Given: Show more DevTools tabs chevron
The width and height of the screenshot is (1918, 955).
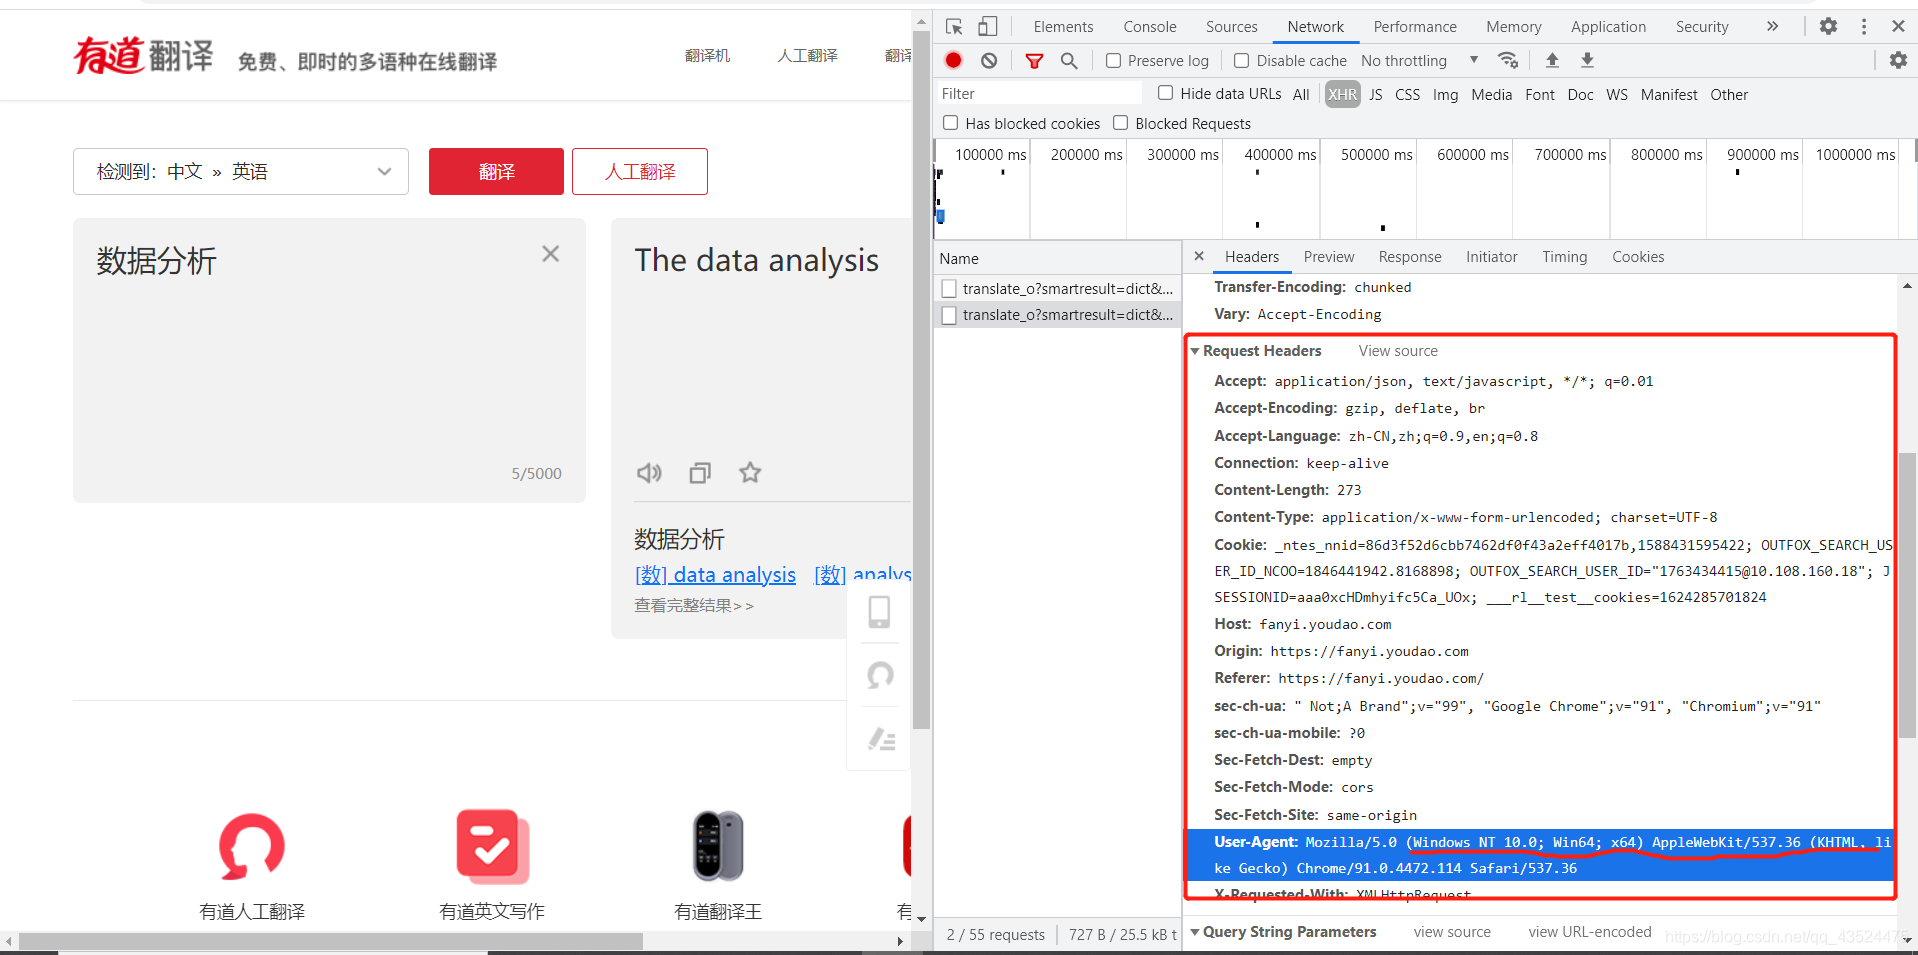Looking at the screenshot, I should click(1772, 27).
